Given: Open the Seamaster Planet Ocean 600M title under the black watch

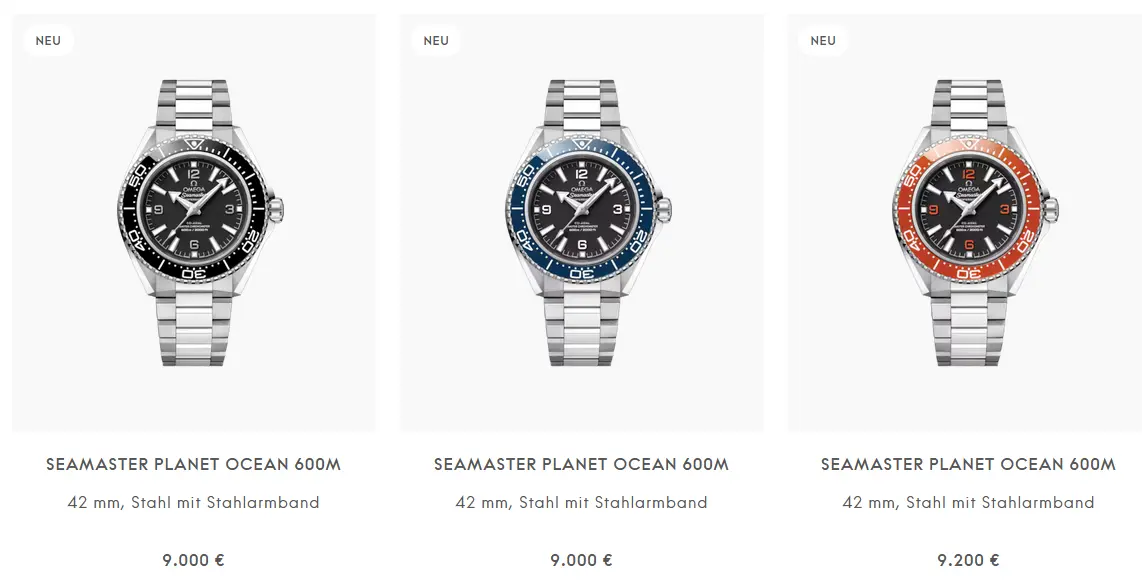Looking at the screenshot, I should pyautogui.click(x=194, y=464).
